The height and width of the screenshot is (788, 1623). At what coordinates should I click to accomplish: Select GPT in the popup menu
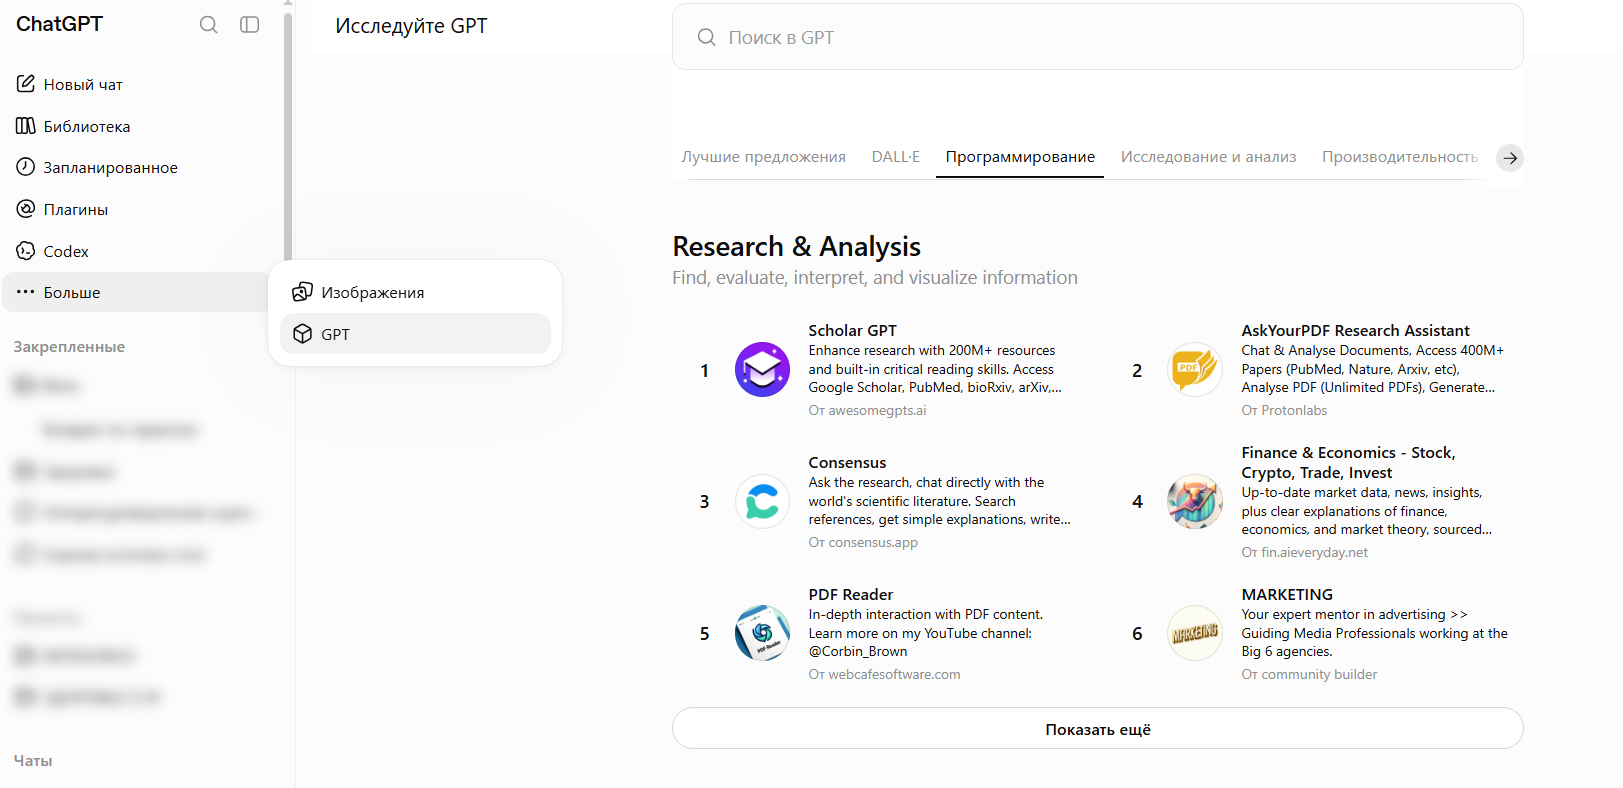[x=415, y=334]
